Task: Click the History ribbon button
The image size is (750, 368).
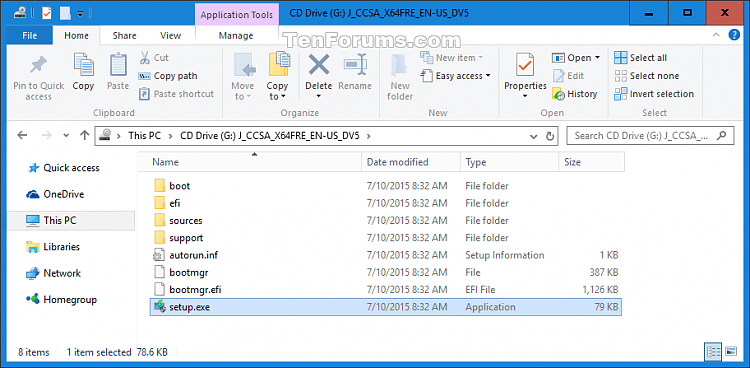Action: pos(574,94)
